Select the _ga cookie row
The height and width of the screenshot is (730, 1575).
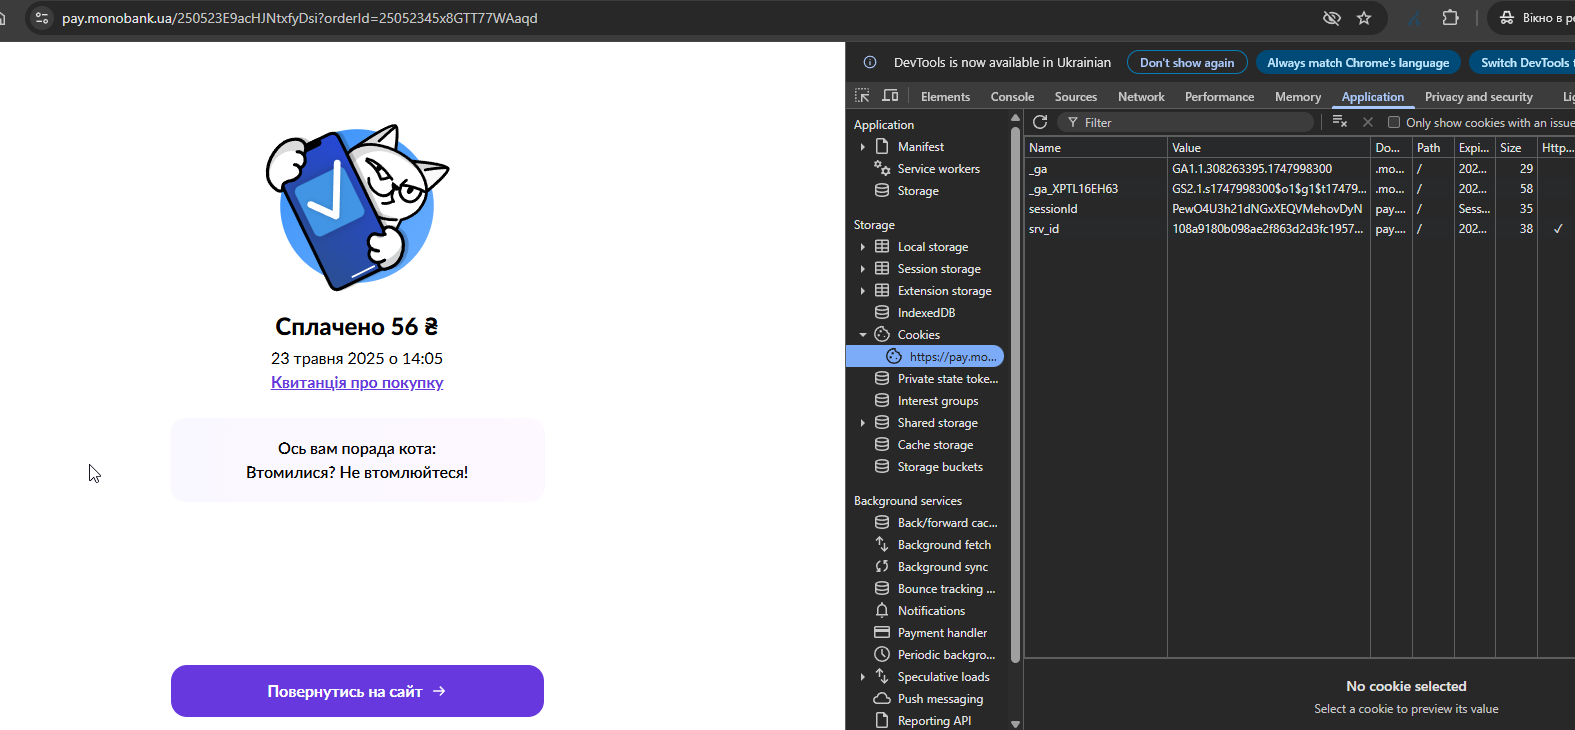click(1299, 169)
